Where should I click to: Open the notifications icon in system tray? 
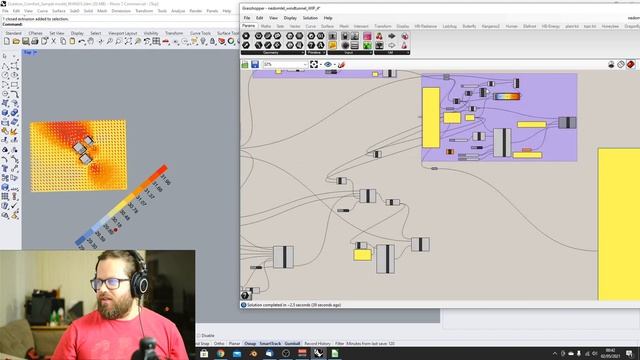(629, 353)
